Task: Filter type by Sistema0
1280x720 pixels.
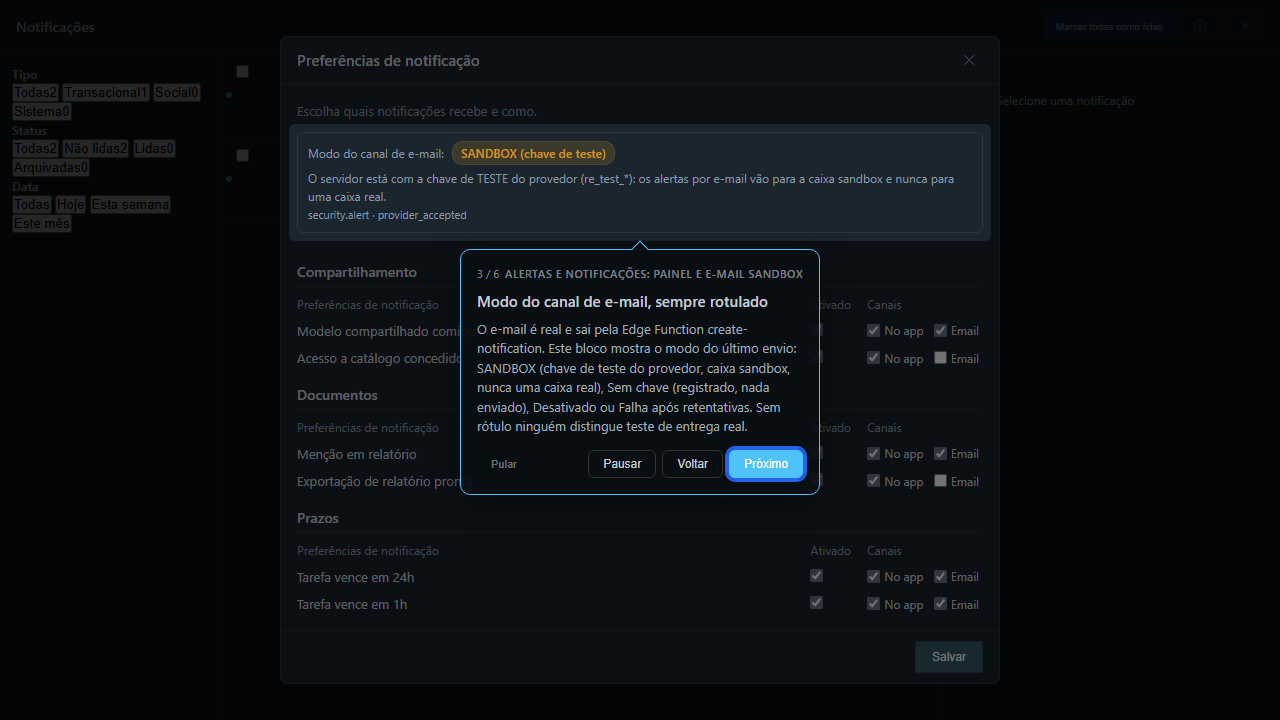Action: (42, 112)
